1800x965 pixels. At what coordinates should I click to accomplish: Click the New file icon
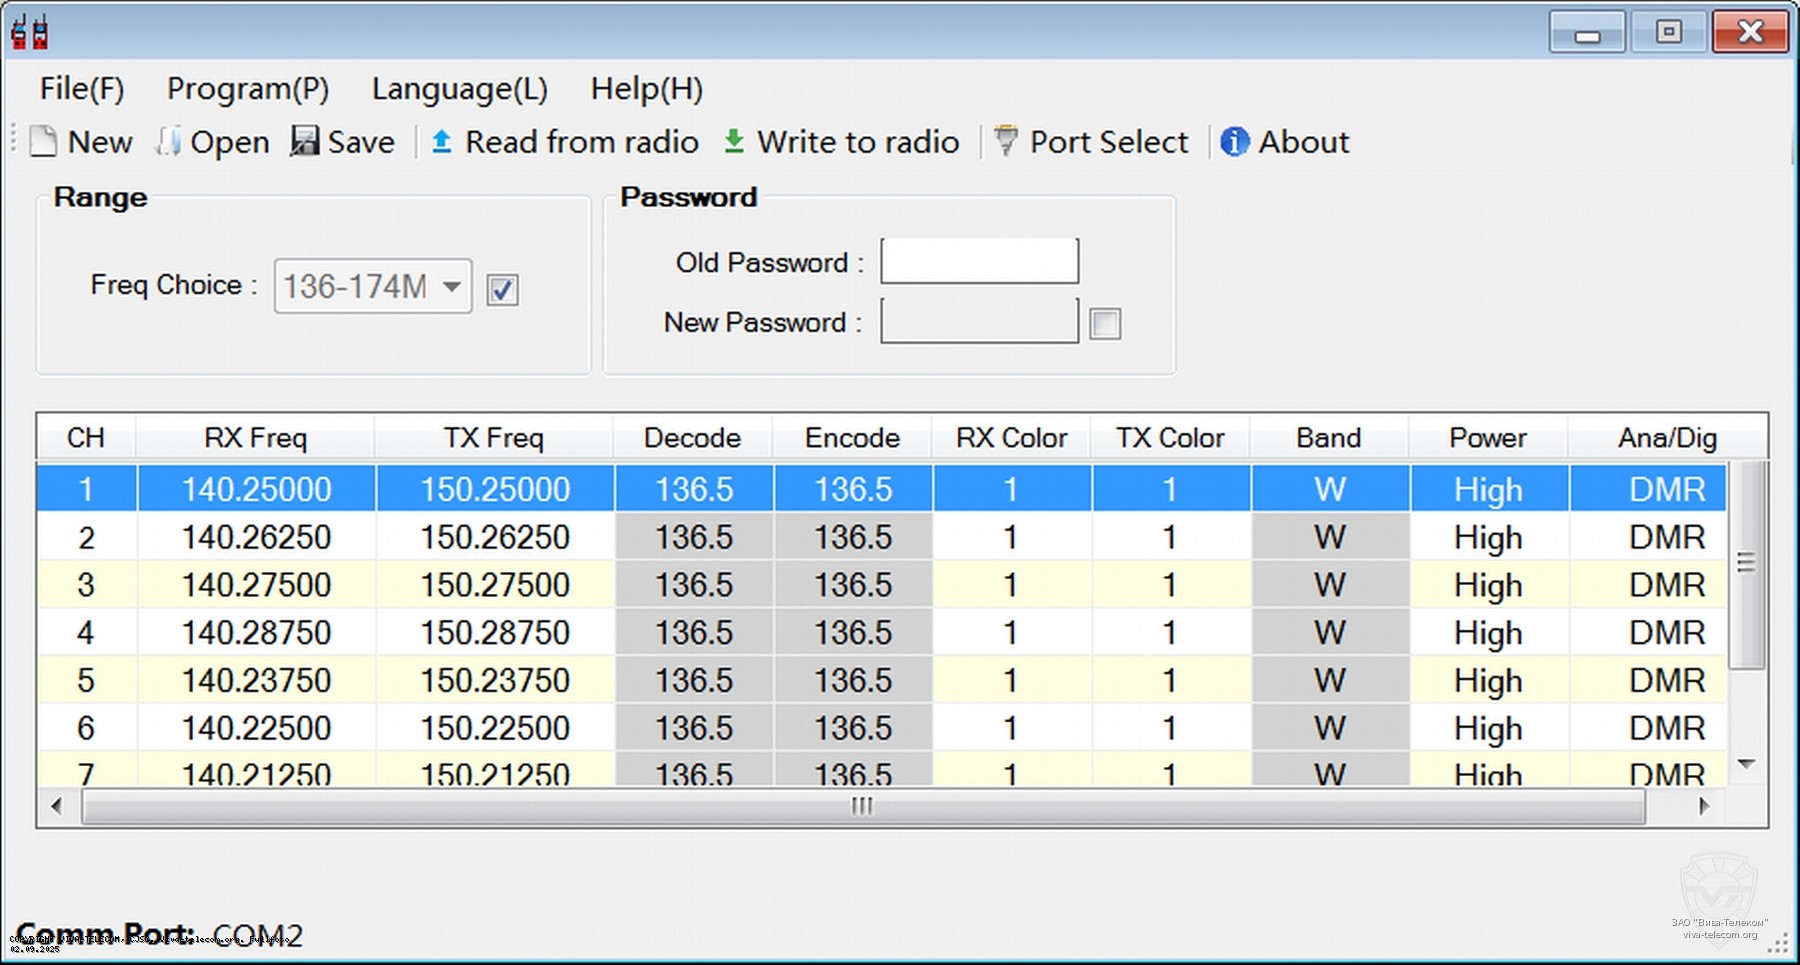coord(43,142)
